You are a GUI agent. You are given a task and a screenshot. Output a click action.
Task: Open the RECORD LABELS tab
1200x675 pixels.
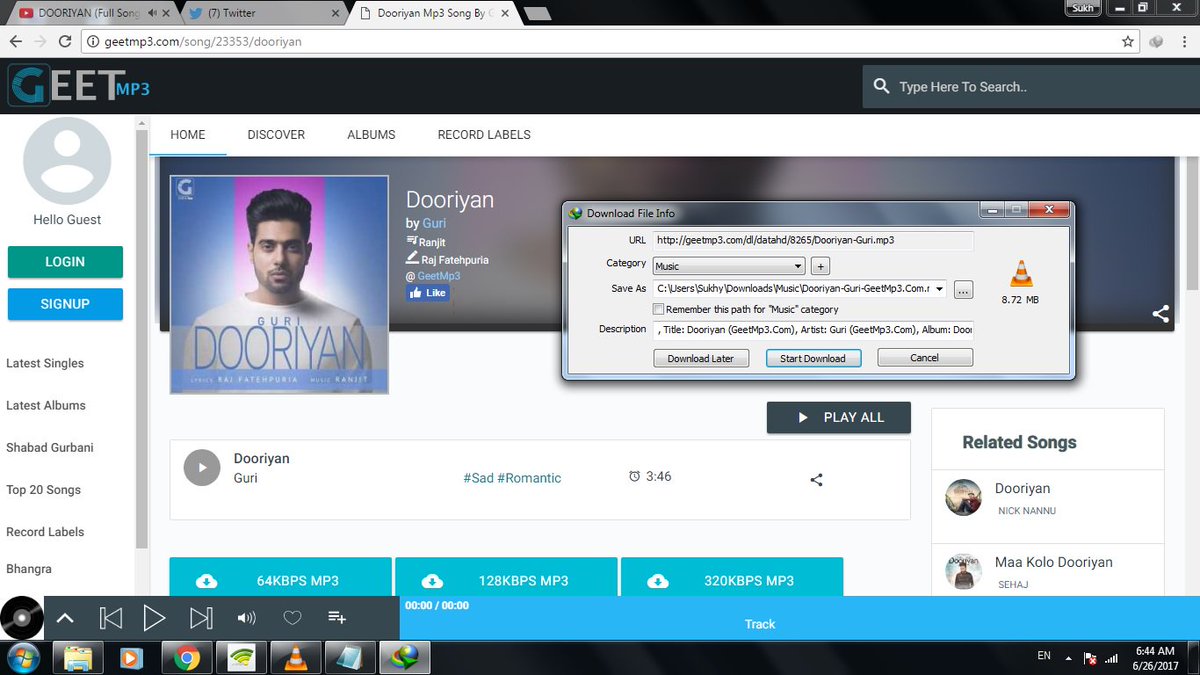point(484,134)
